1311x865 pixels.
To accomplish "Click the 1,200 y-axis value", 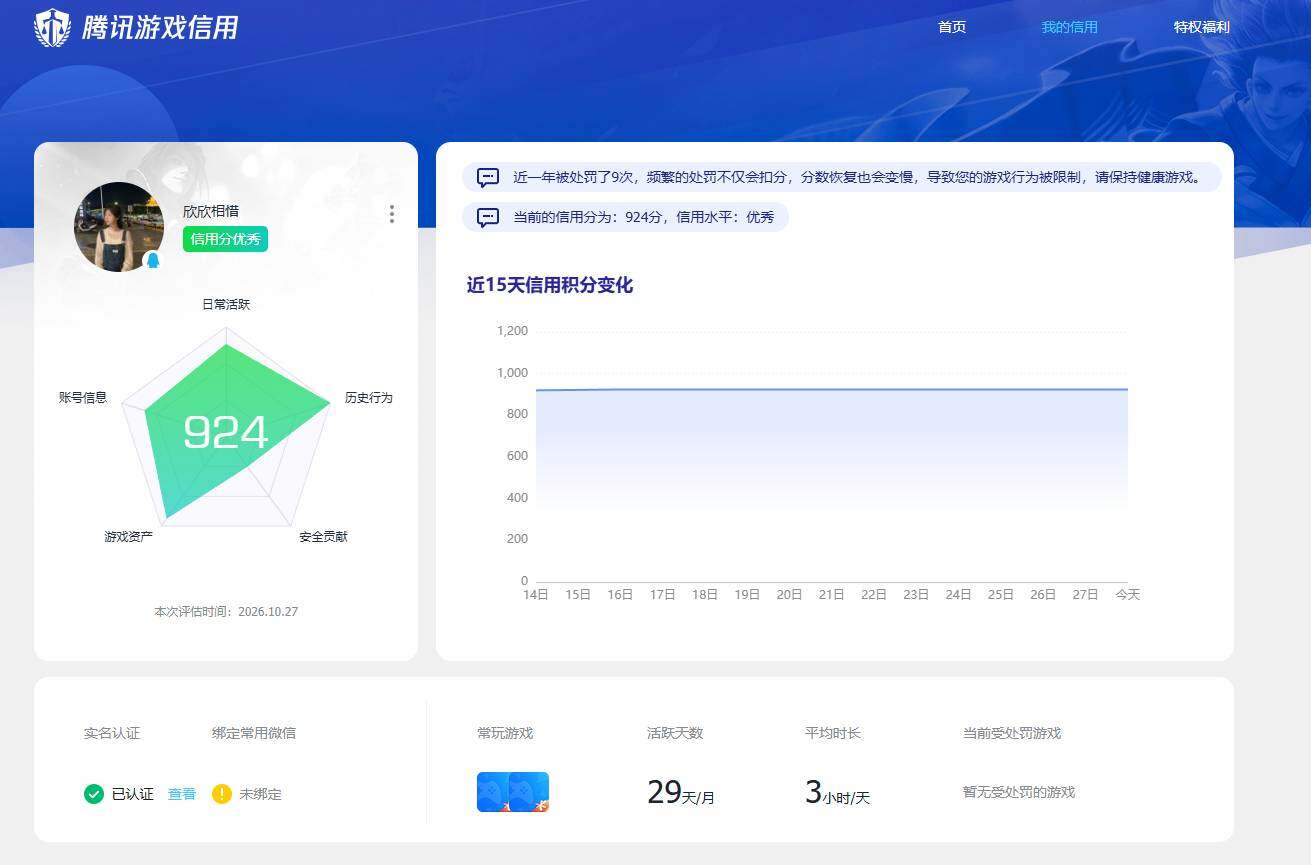I will 512,331.
